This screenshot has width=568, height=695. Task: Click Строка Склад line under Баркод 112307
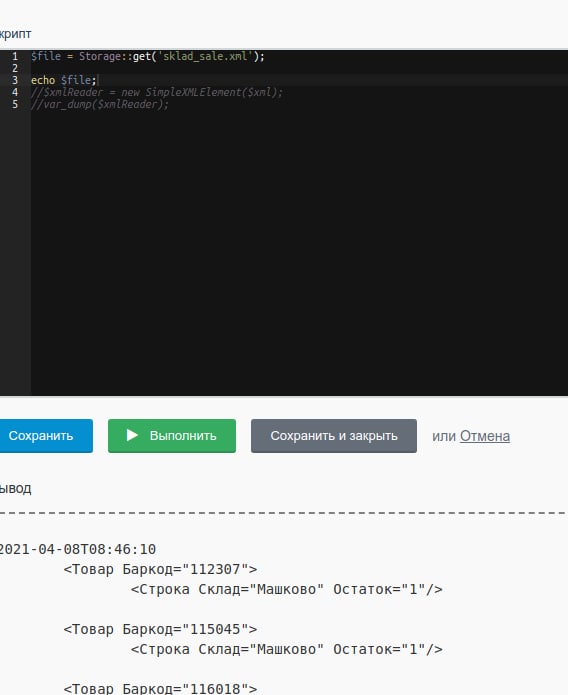click(x=287, y=589)
